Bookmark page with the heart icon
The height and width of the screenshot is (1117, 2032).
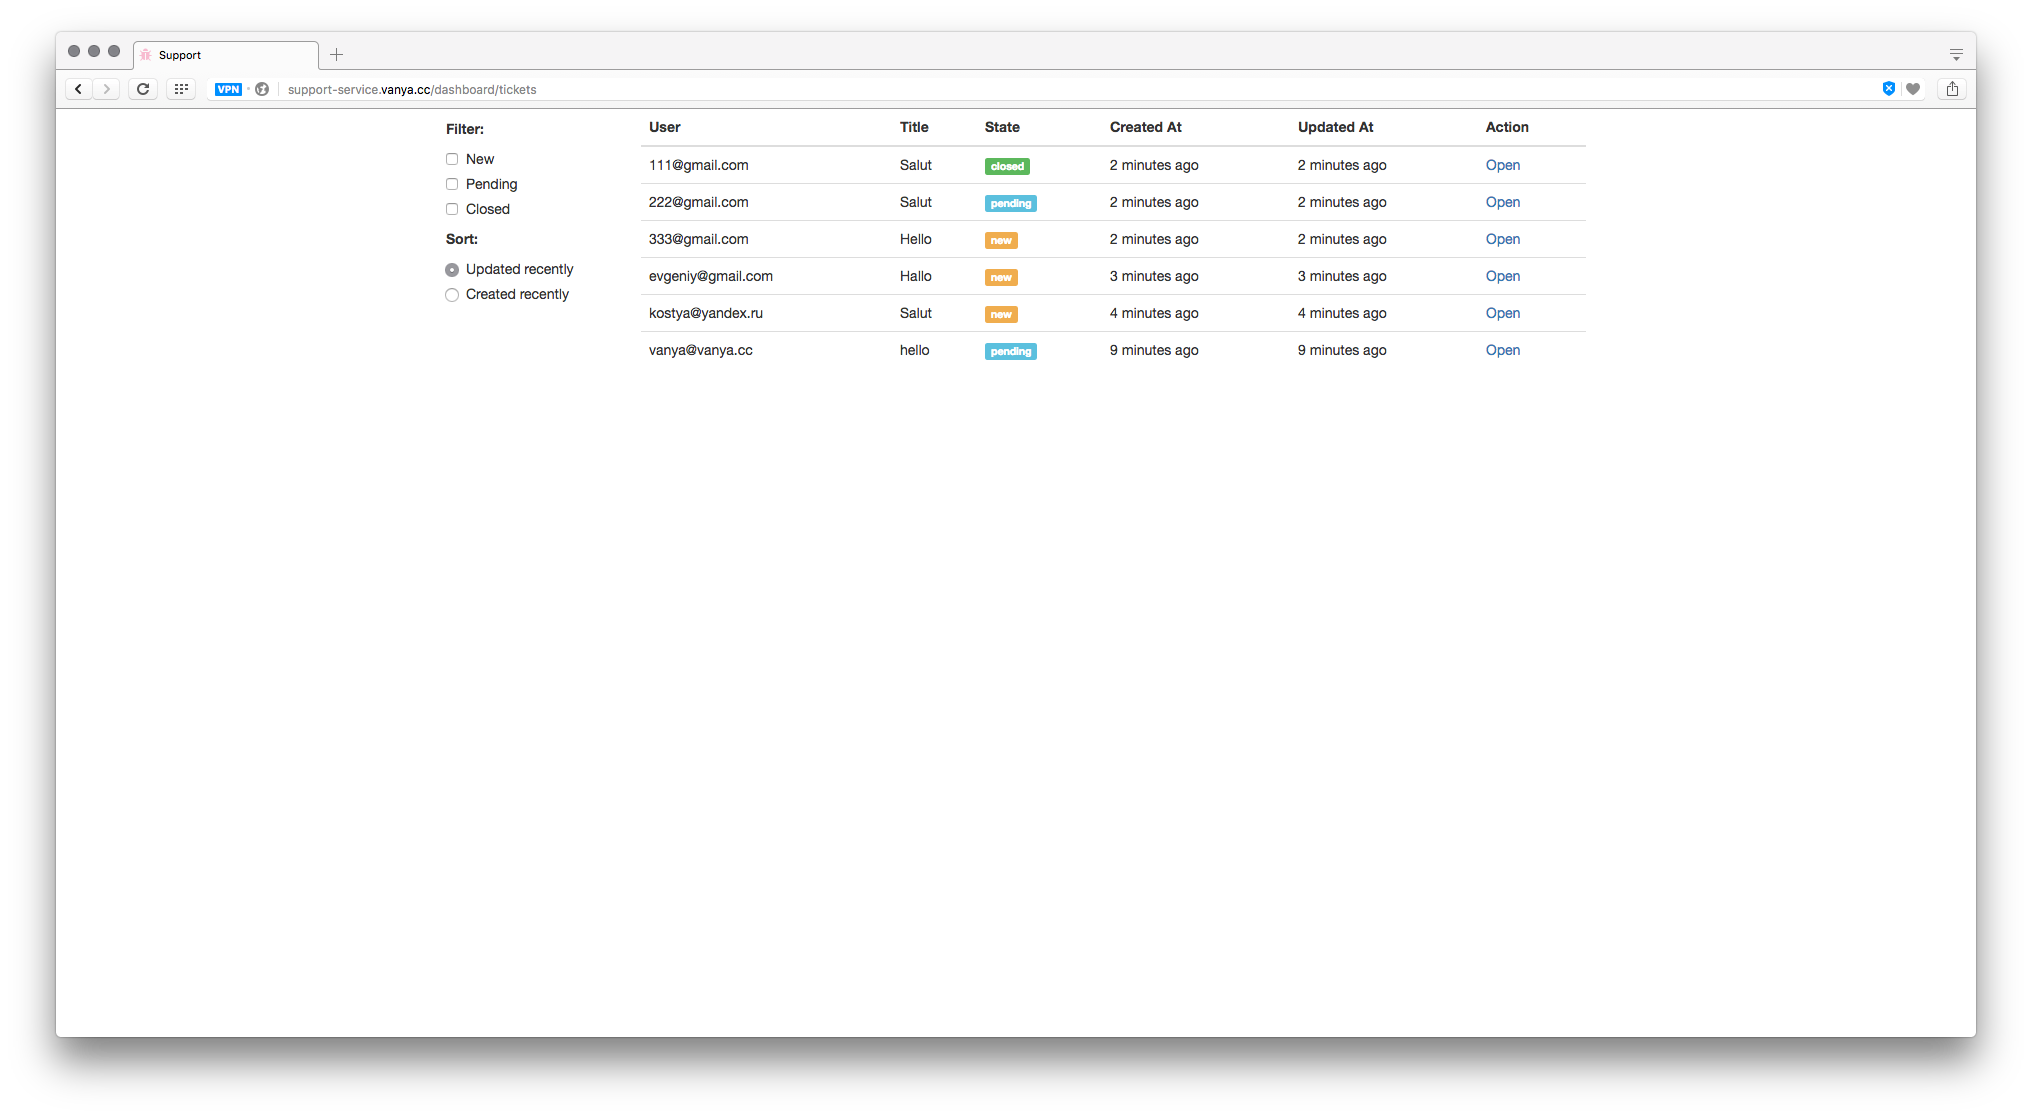point(1913,89)
